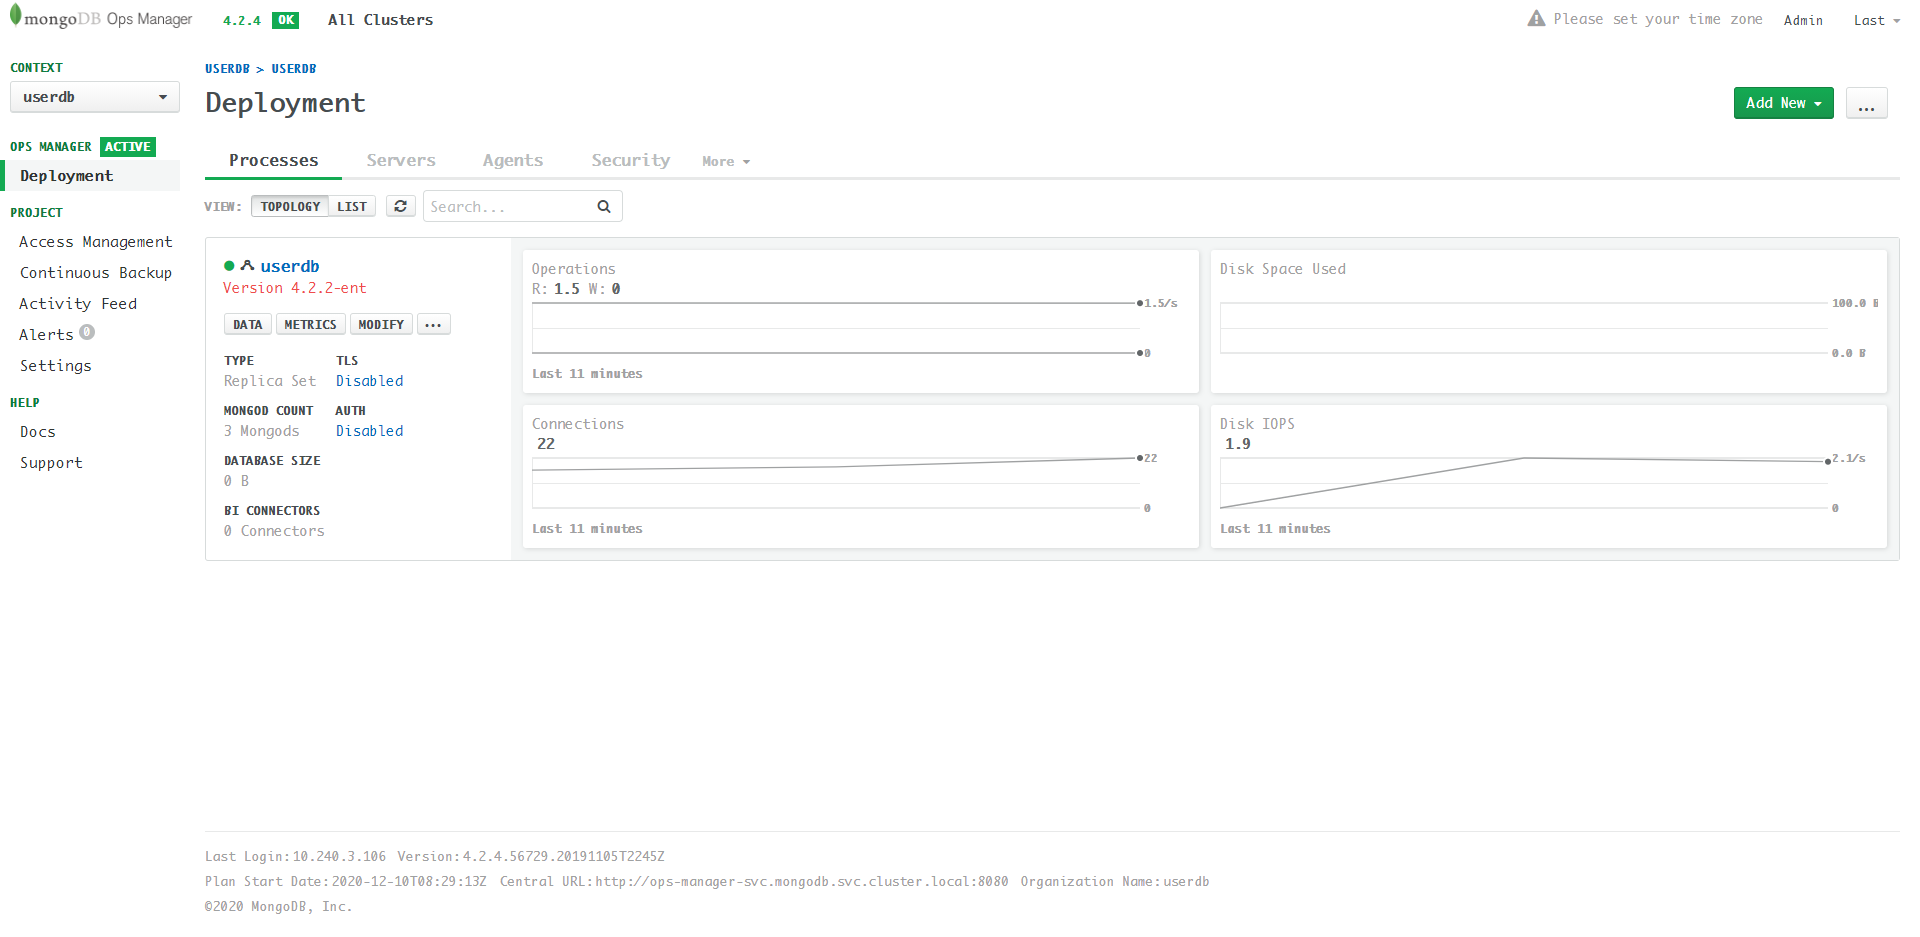This screenshot has height=937, width=1920.
Task: Click the replica set topology icon beside userdb
Action: (247, 266)
